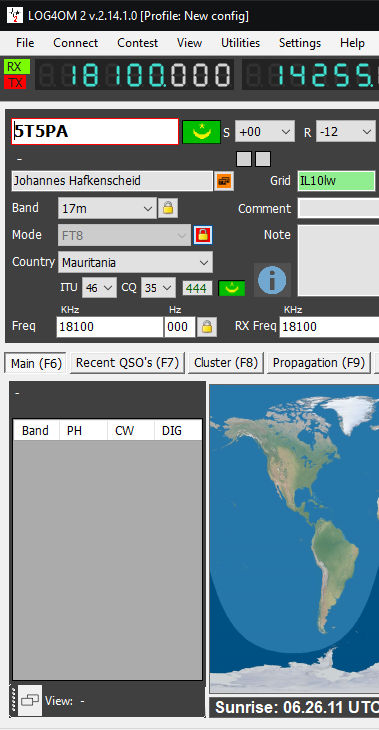The width and height of the screenshot is (379, 730).
Task: Click the Sunrise 06.26.11 UTC text
Action: (x=297, y=707)
